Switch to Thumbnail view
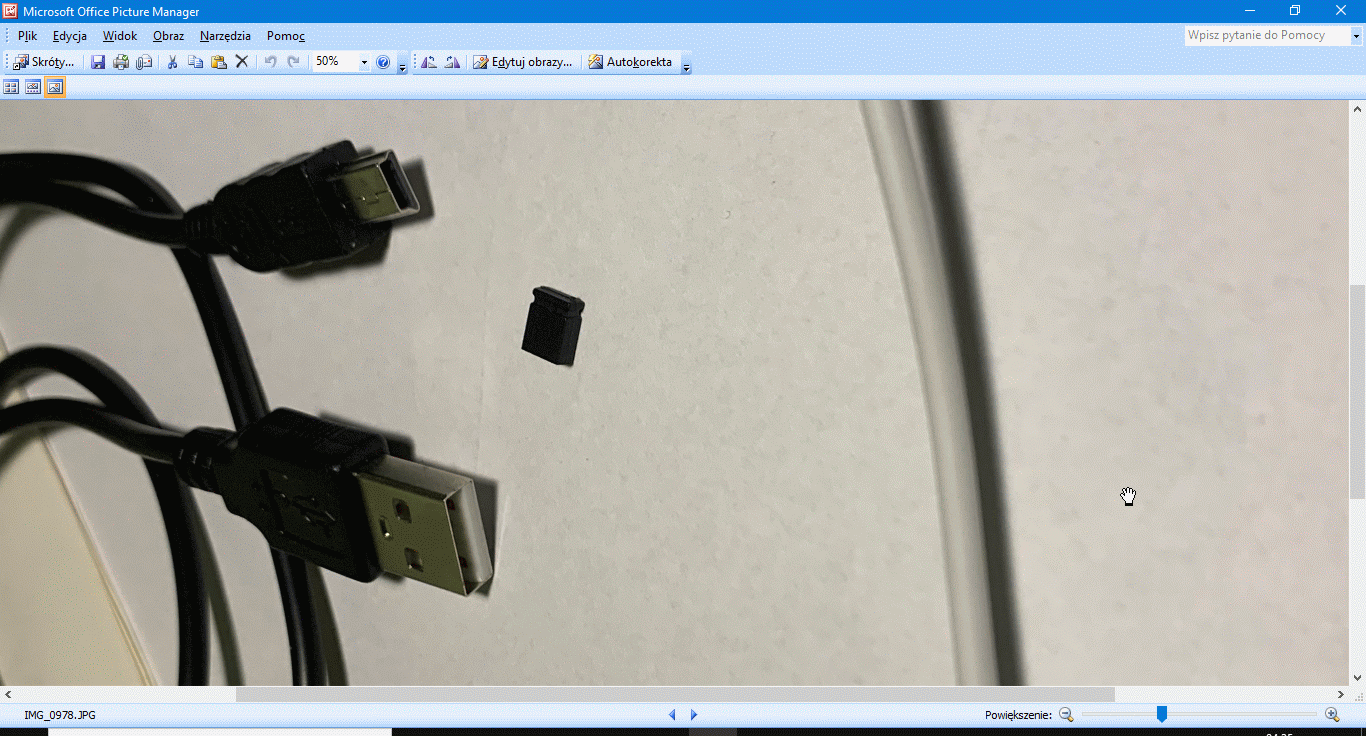 (x=11, y=87)
